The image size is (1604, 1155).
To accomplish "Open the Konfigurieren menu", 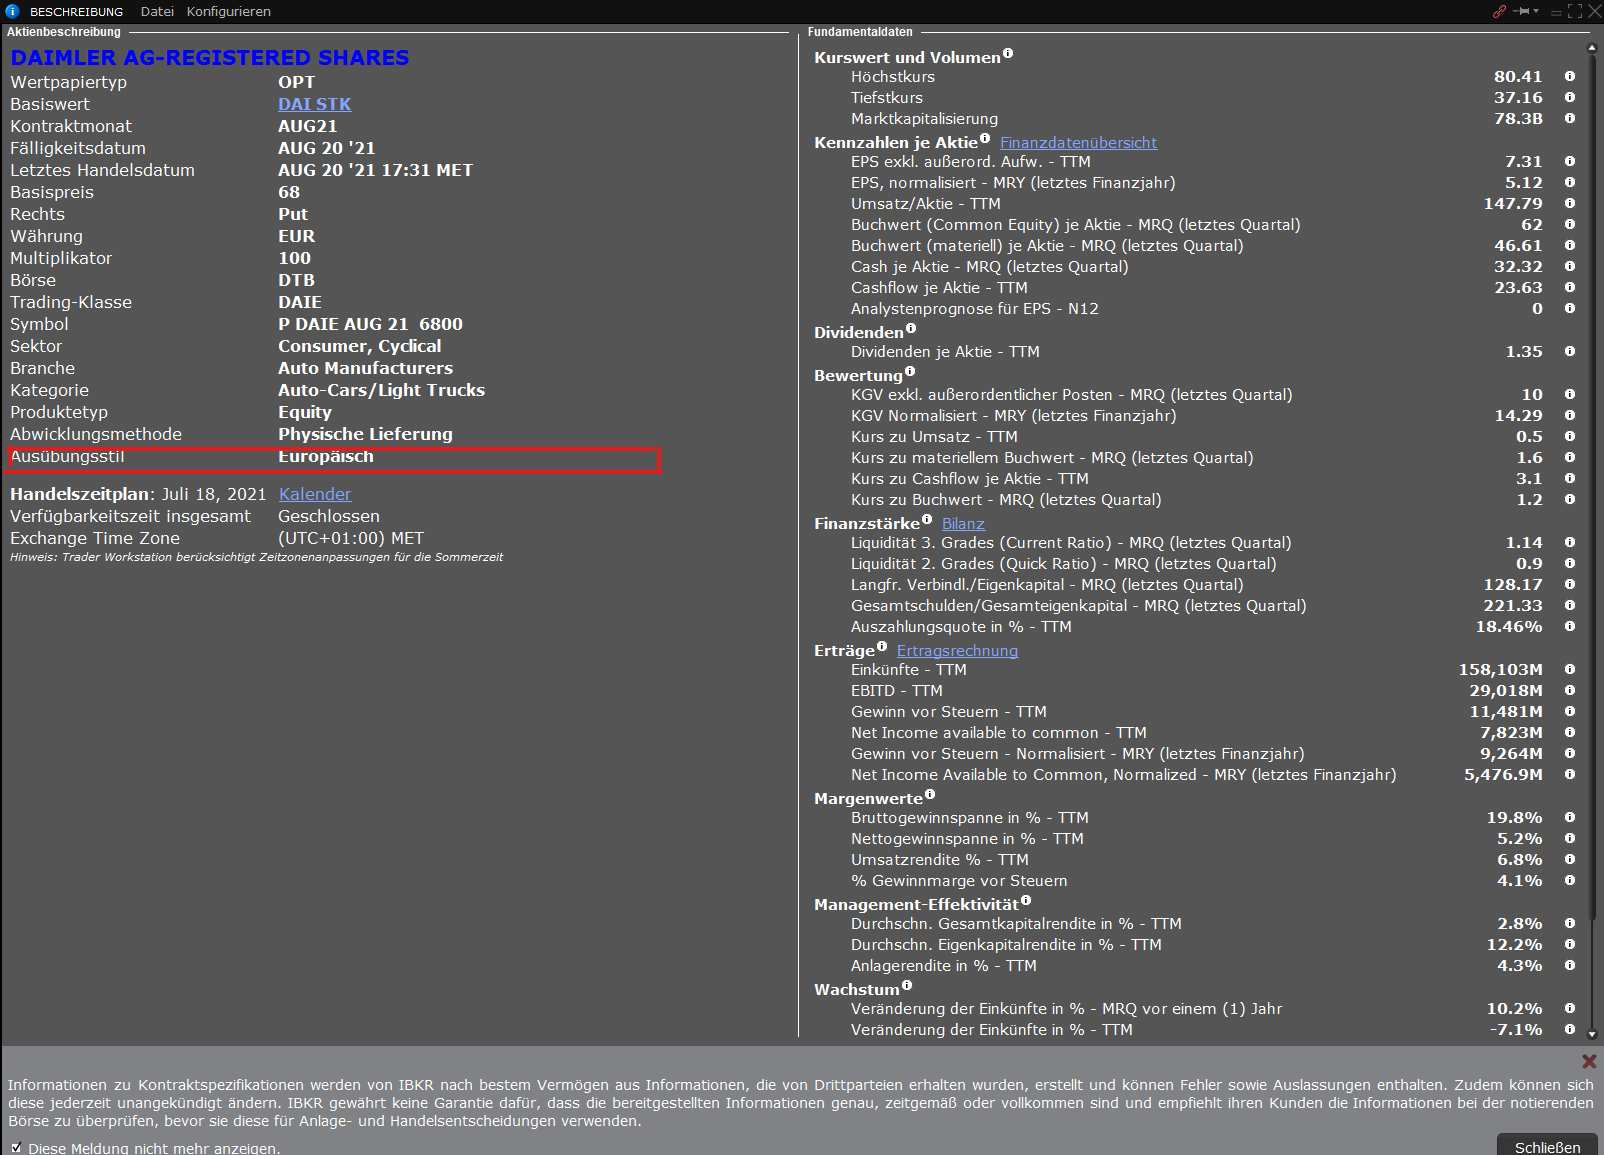I will tap(228, 11).
